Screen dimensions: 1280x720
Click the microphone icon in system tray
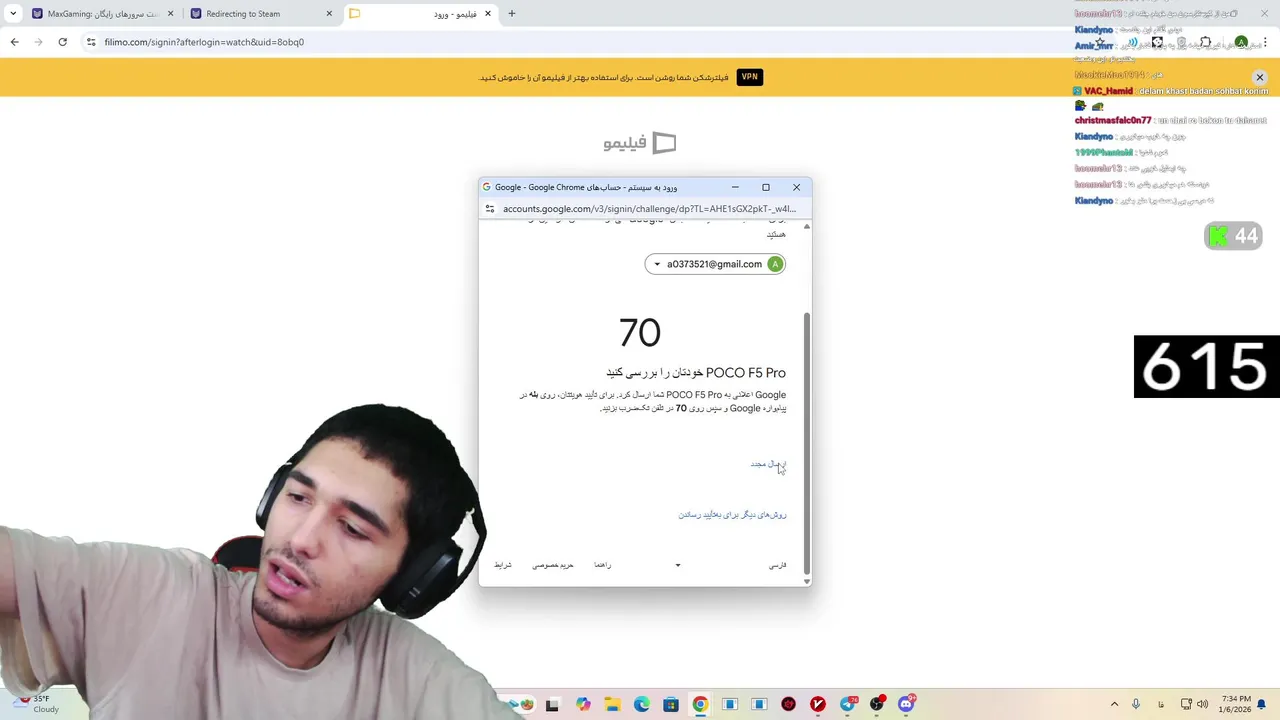[x=1136, y=704]
